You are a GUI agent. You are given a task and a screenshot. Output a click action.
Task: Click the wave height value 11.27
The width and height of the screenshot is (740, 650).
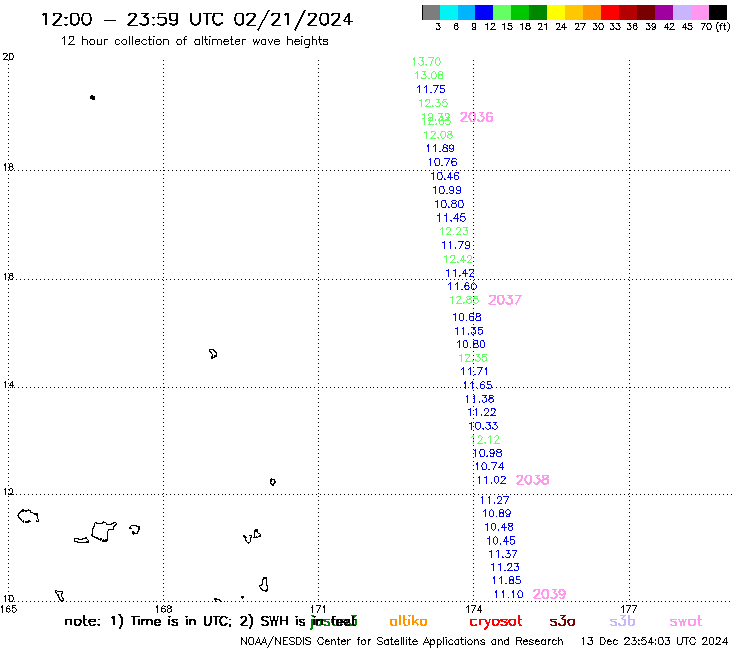[x=495, y=500]
